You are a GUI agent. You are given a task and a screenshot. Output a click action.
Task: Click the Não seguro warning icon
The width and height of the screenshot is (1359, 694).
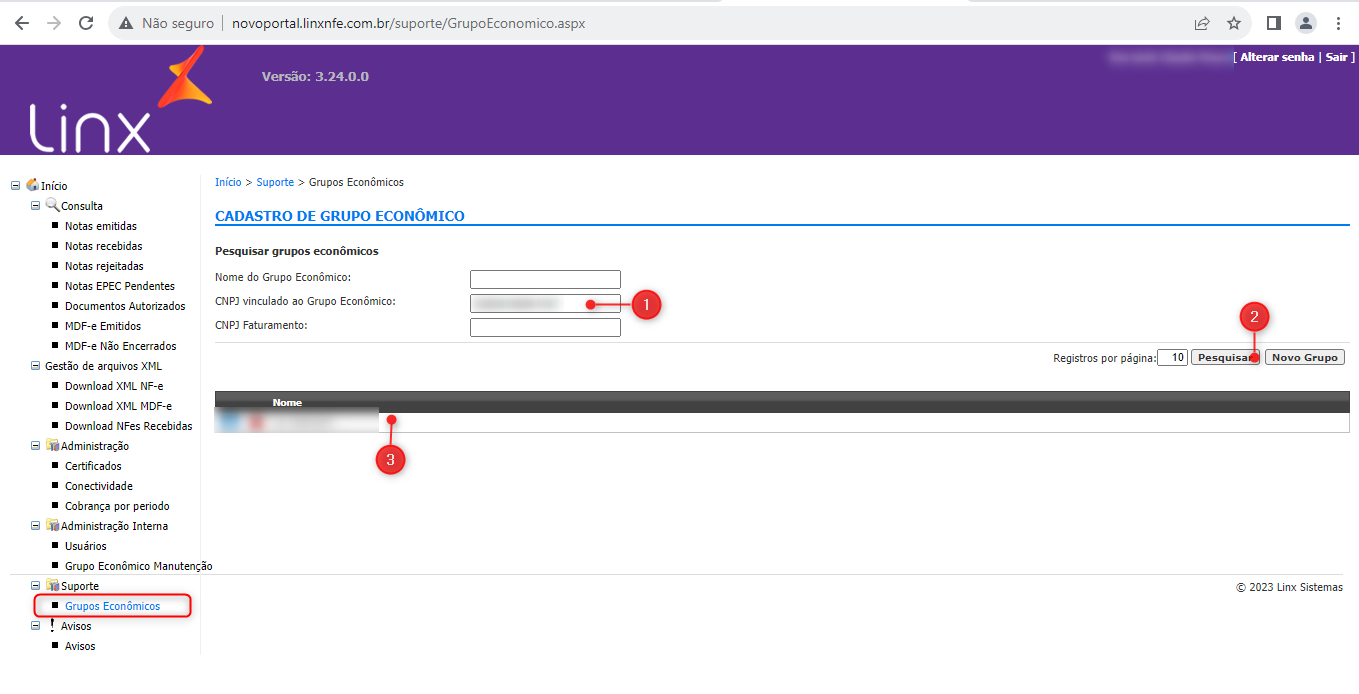(126, 23)
